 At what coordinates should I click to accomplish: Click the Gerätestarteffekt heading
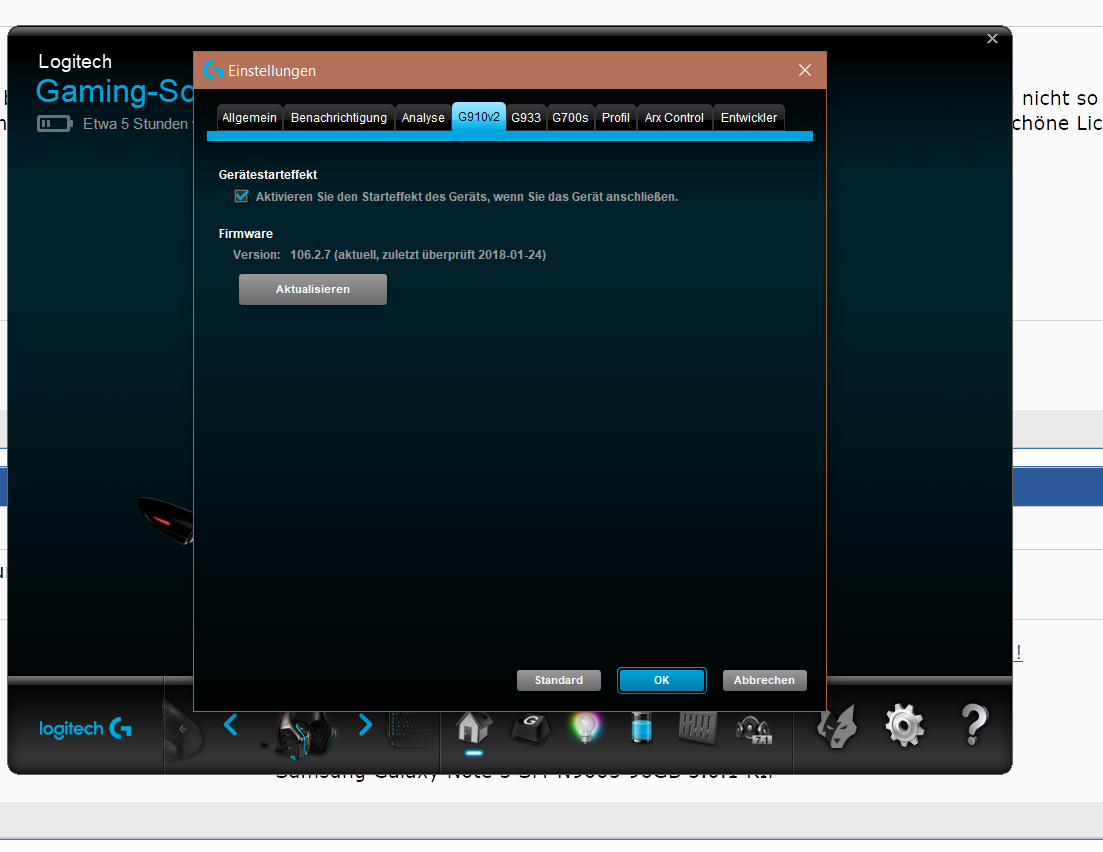pos(267,174)
